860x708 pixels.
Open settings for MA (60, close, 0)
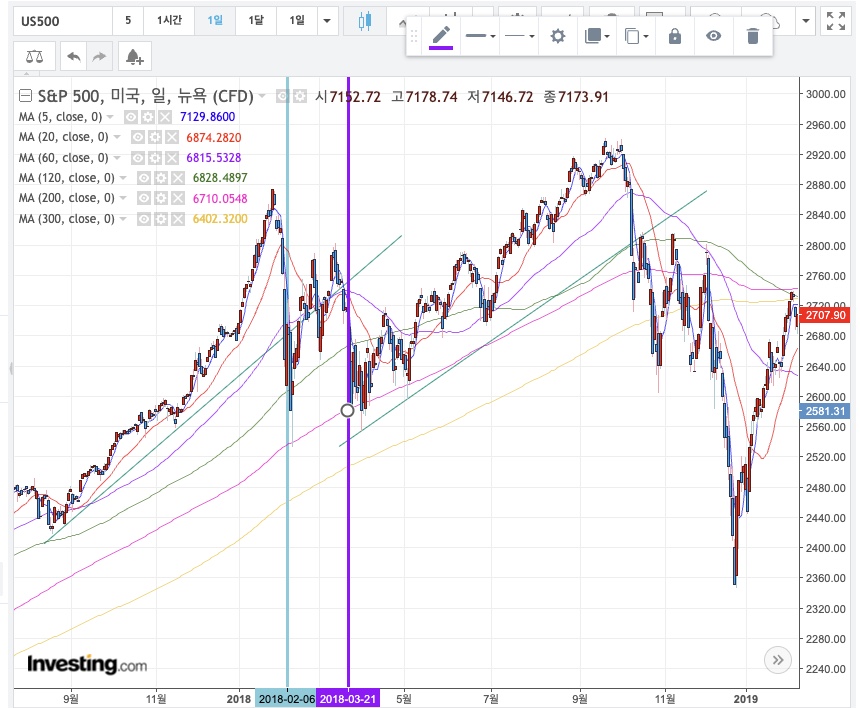[154, 158]
